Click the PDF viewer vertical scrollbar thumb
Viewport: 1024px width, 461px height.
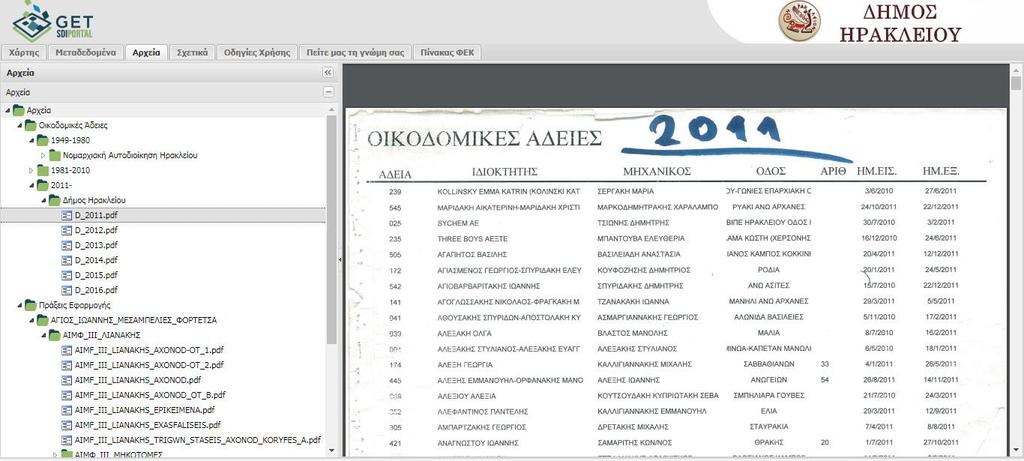1016,83
